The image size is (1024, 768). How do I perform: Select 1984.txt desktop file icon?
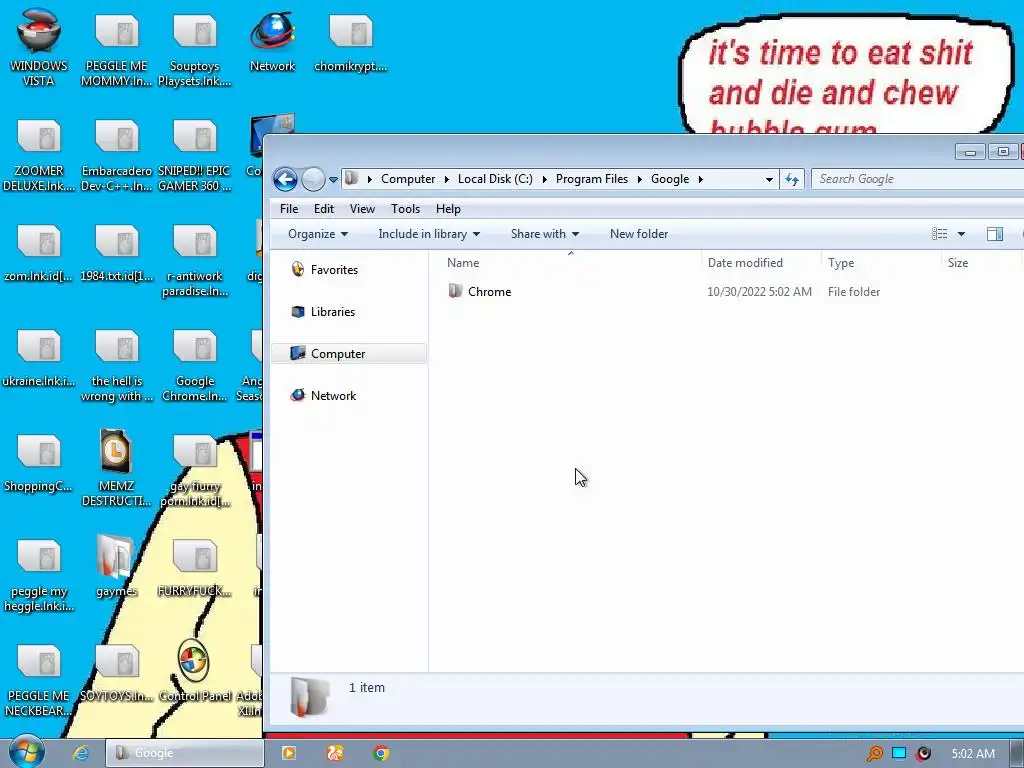pos(116,252)
